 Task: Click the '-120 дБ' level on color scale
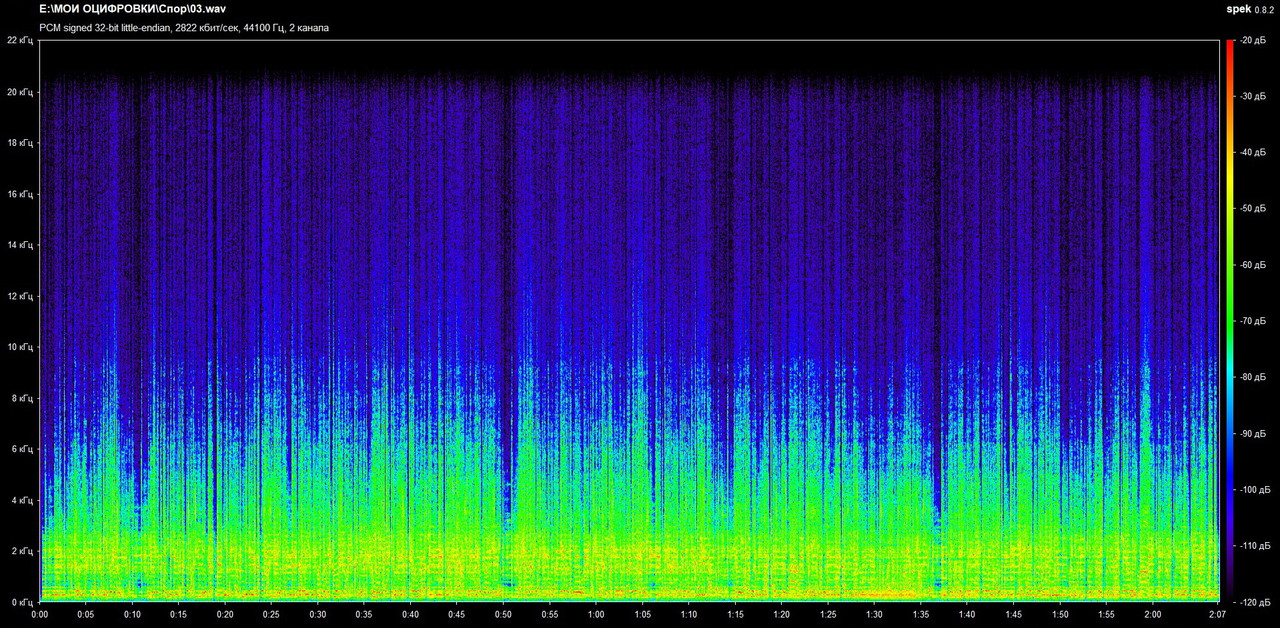click(1255, 602)
